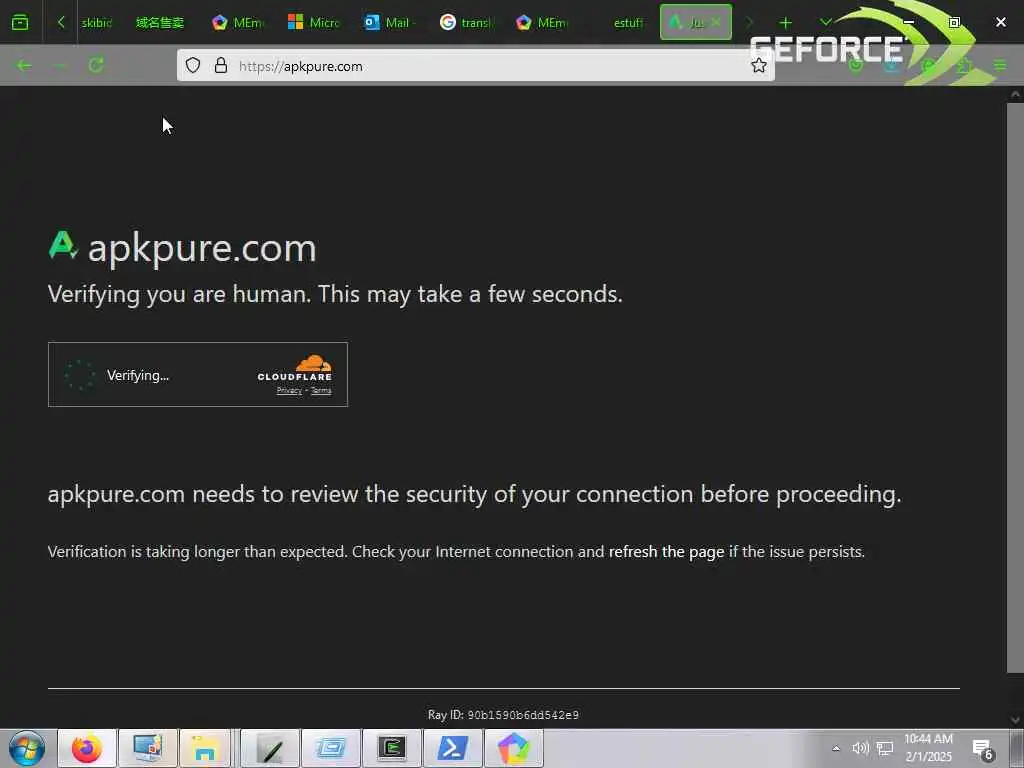
Task: Click the page vertical scrollbar
Action: coord(1015,387)
